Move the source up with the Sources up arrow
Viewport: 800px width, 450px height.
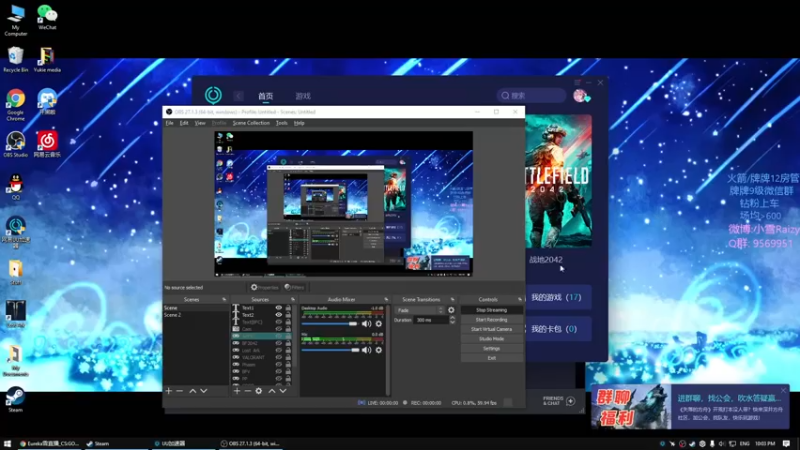(272, 391)
